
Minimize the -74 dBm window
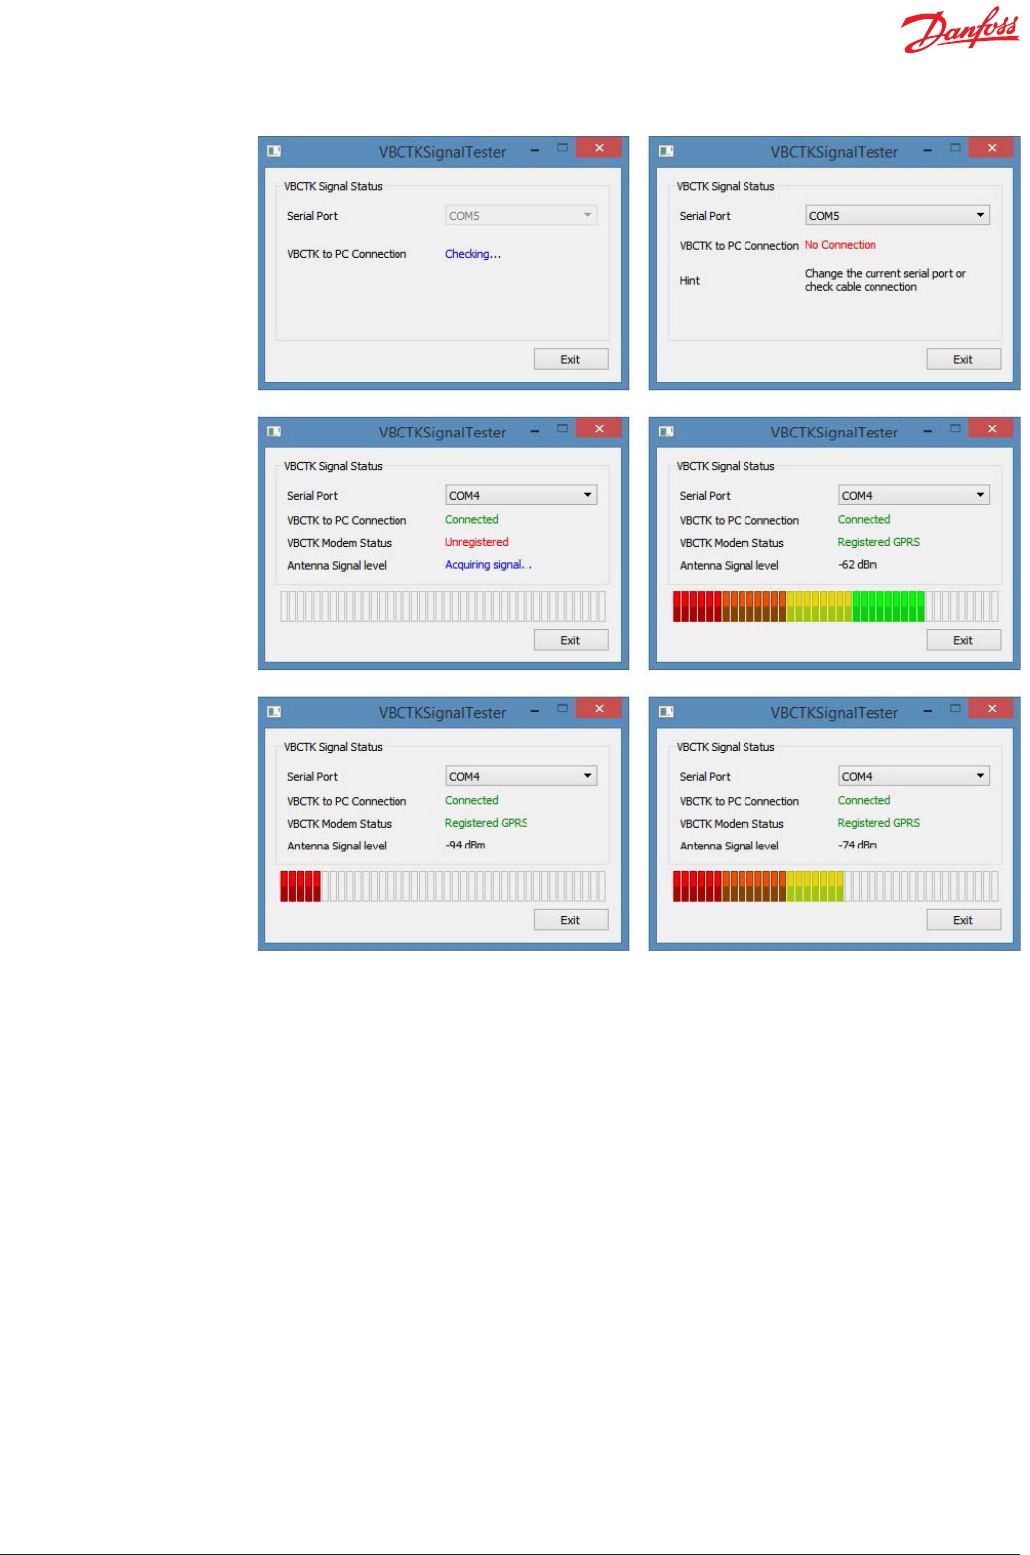[x=927, y=712]
